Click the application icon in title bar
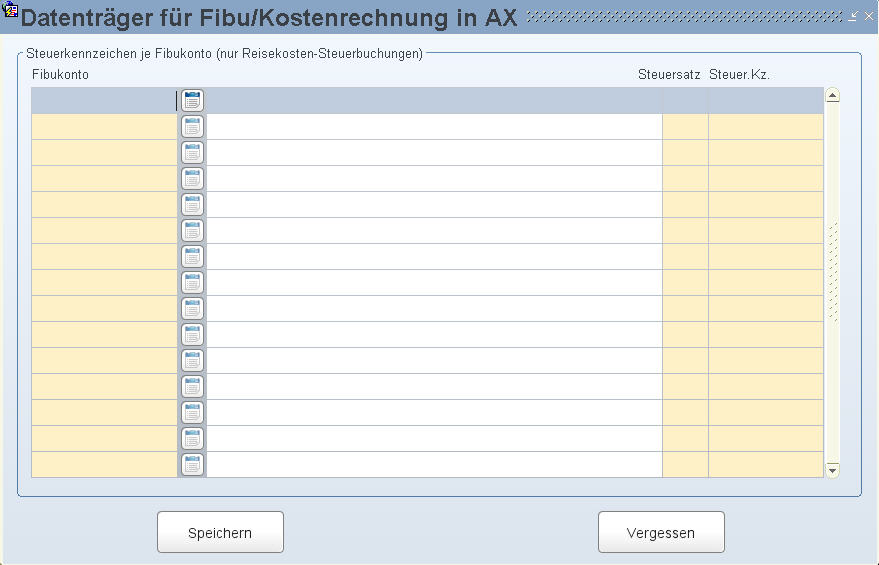This screenshot has width=879, height=565. (10, 8)
